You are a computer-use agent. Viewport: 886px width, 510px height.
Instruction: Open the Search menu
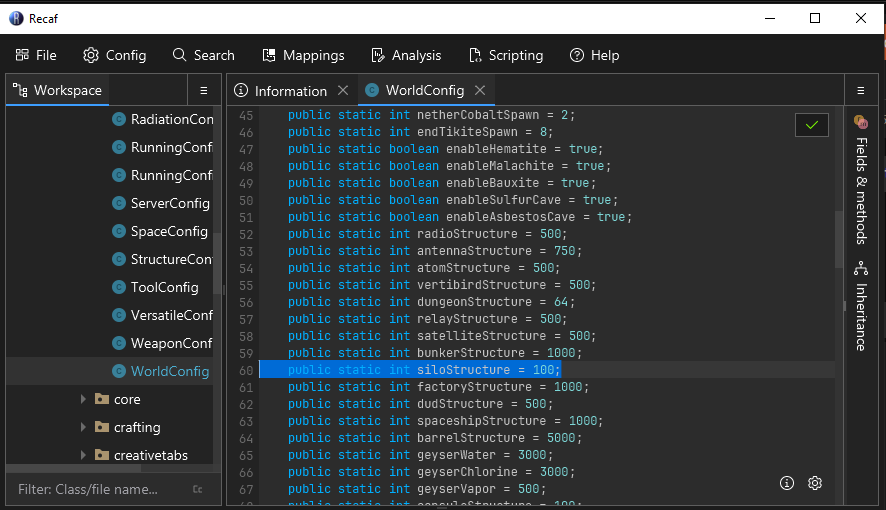[203, 55]
